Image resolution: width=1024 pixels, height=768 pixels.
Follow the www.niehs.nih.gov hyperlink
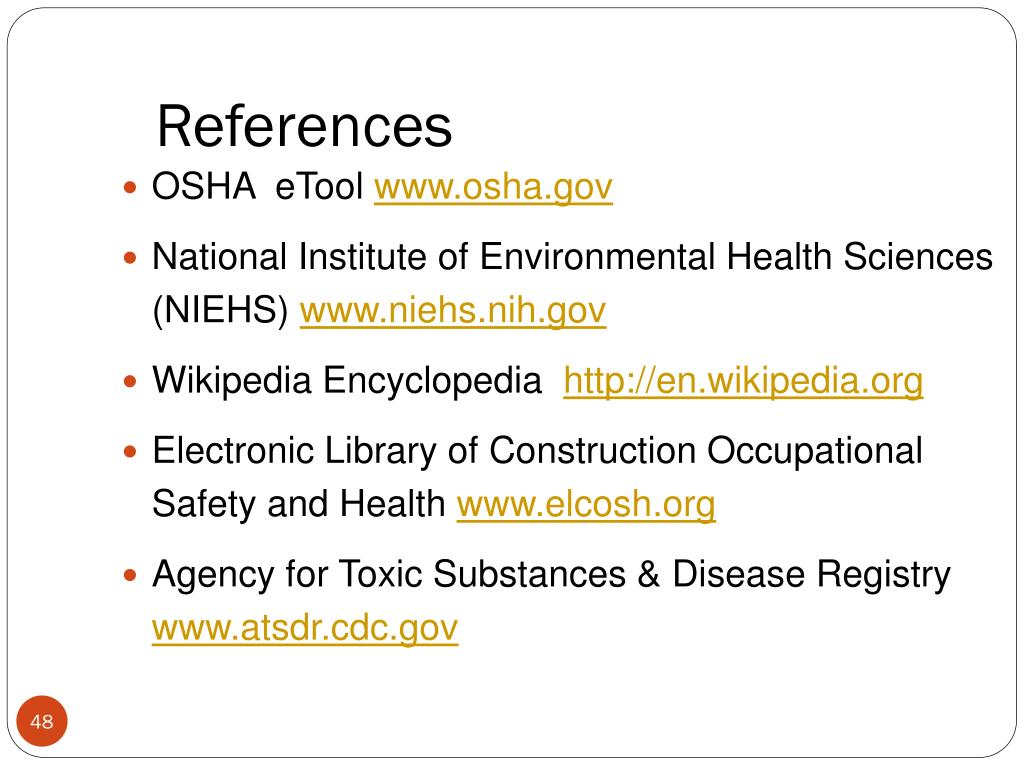[453, 311]
